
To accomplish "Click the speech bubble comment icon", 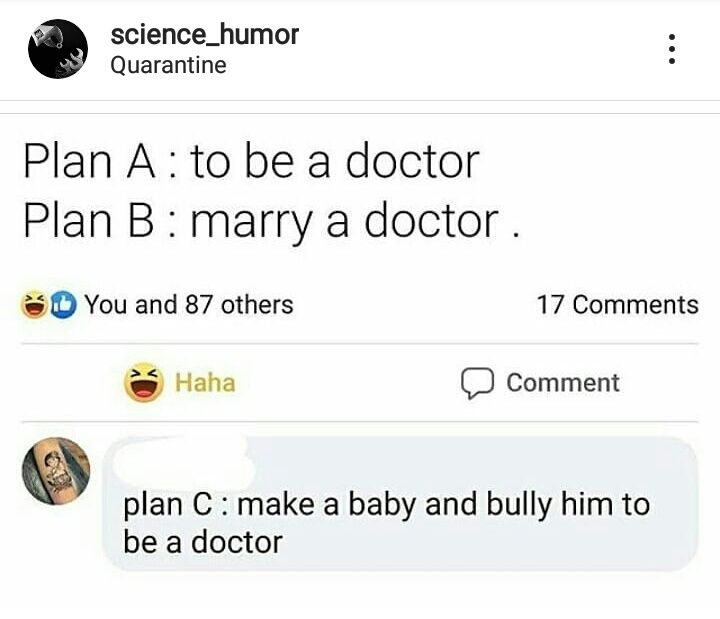I will [477, 383].
